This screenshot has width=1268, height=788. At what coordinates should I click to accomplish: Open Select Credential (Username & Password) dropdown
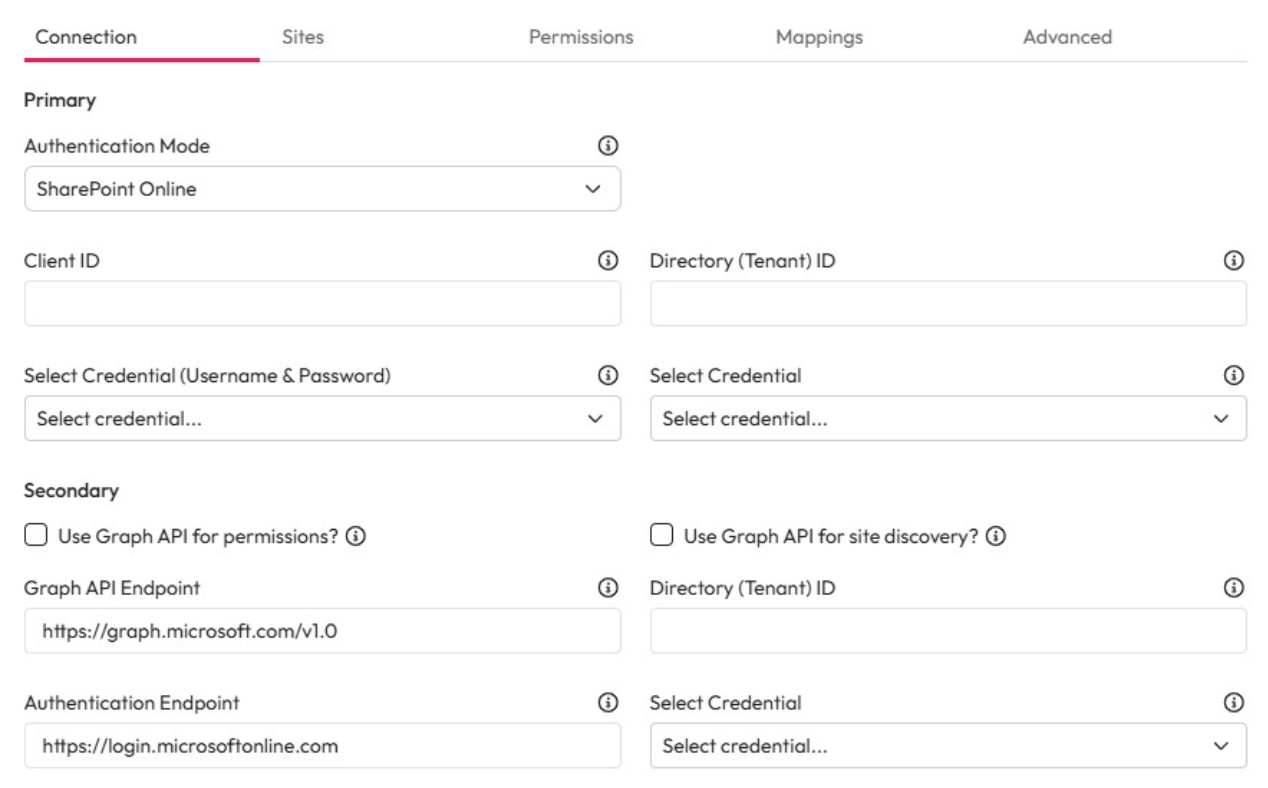322,419
